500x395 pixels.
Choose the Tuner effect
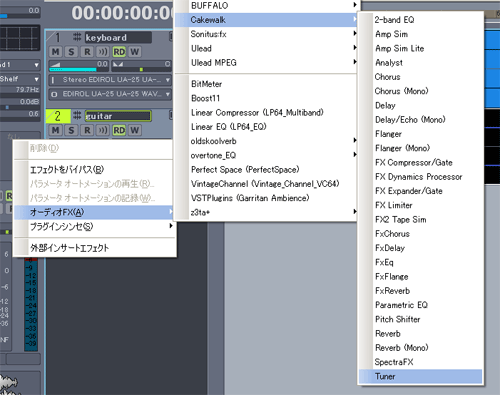pyautogui.click(x=420, y=376)
